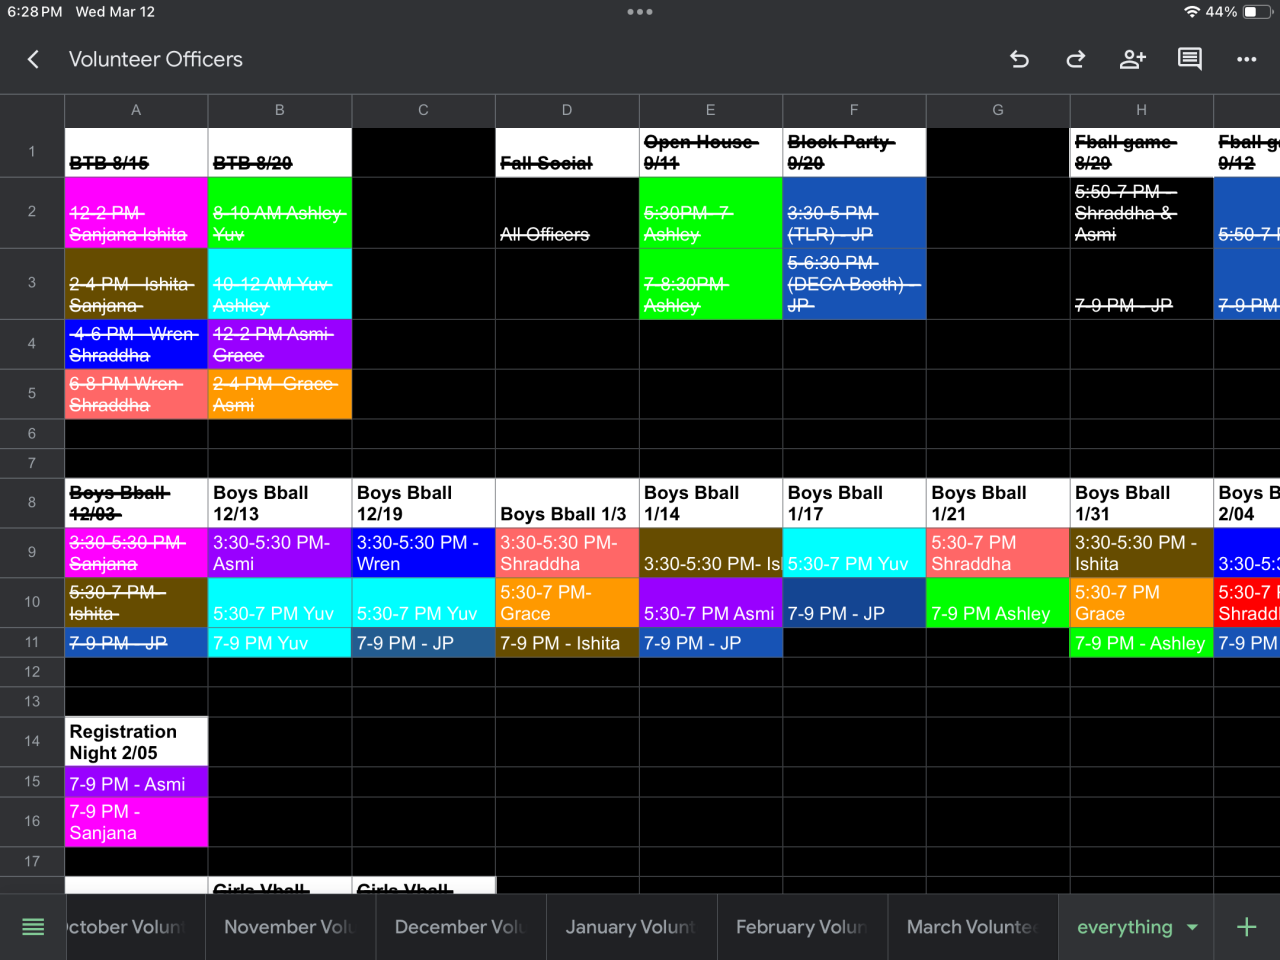Select column C header
1280x960 pixels.
pos(423,110)
